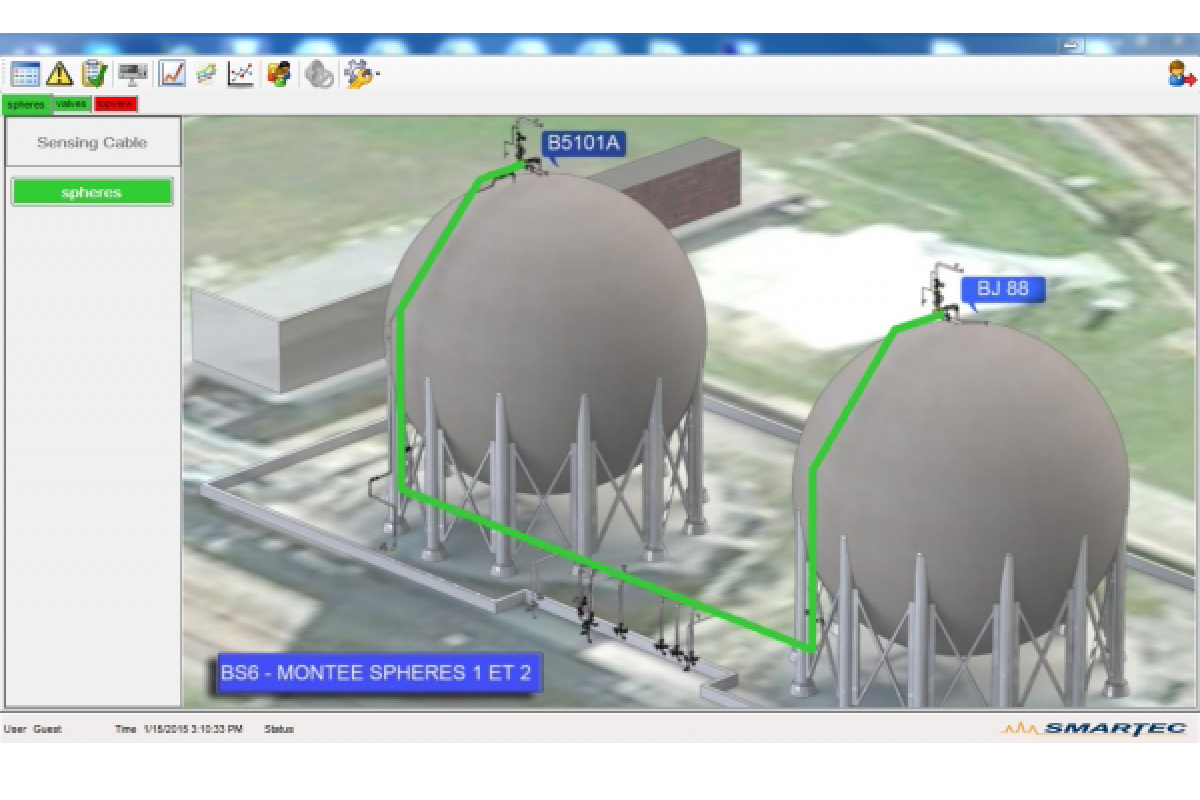Open the user management icon
The image size is (1200, 800).
click(x=279, y=74)
